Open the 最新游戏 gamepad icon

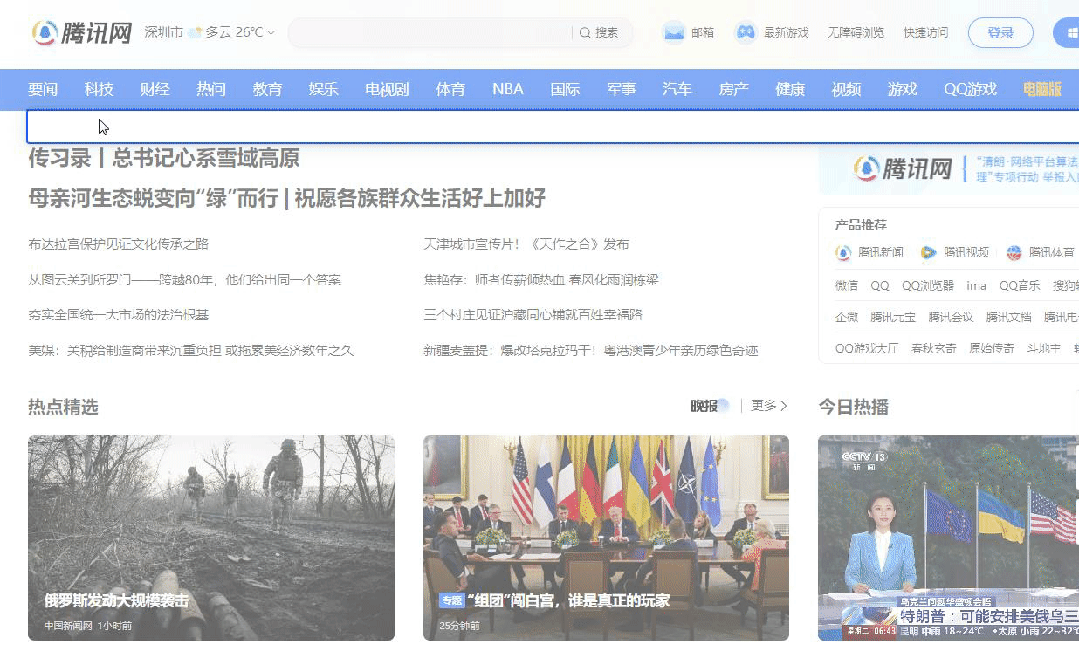point(745,32)
